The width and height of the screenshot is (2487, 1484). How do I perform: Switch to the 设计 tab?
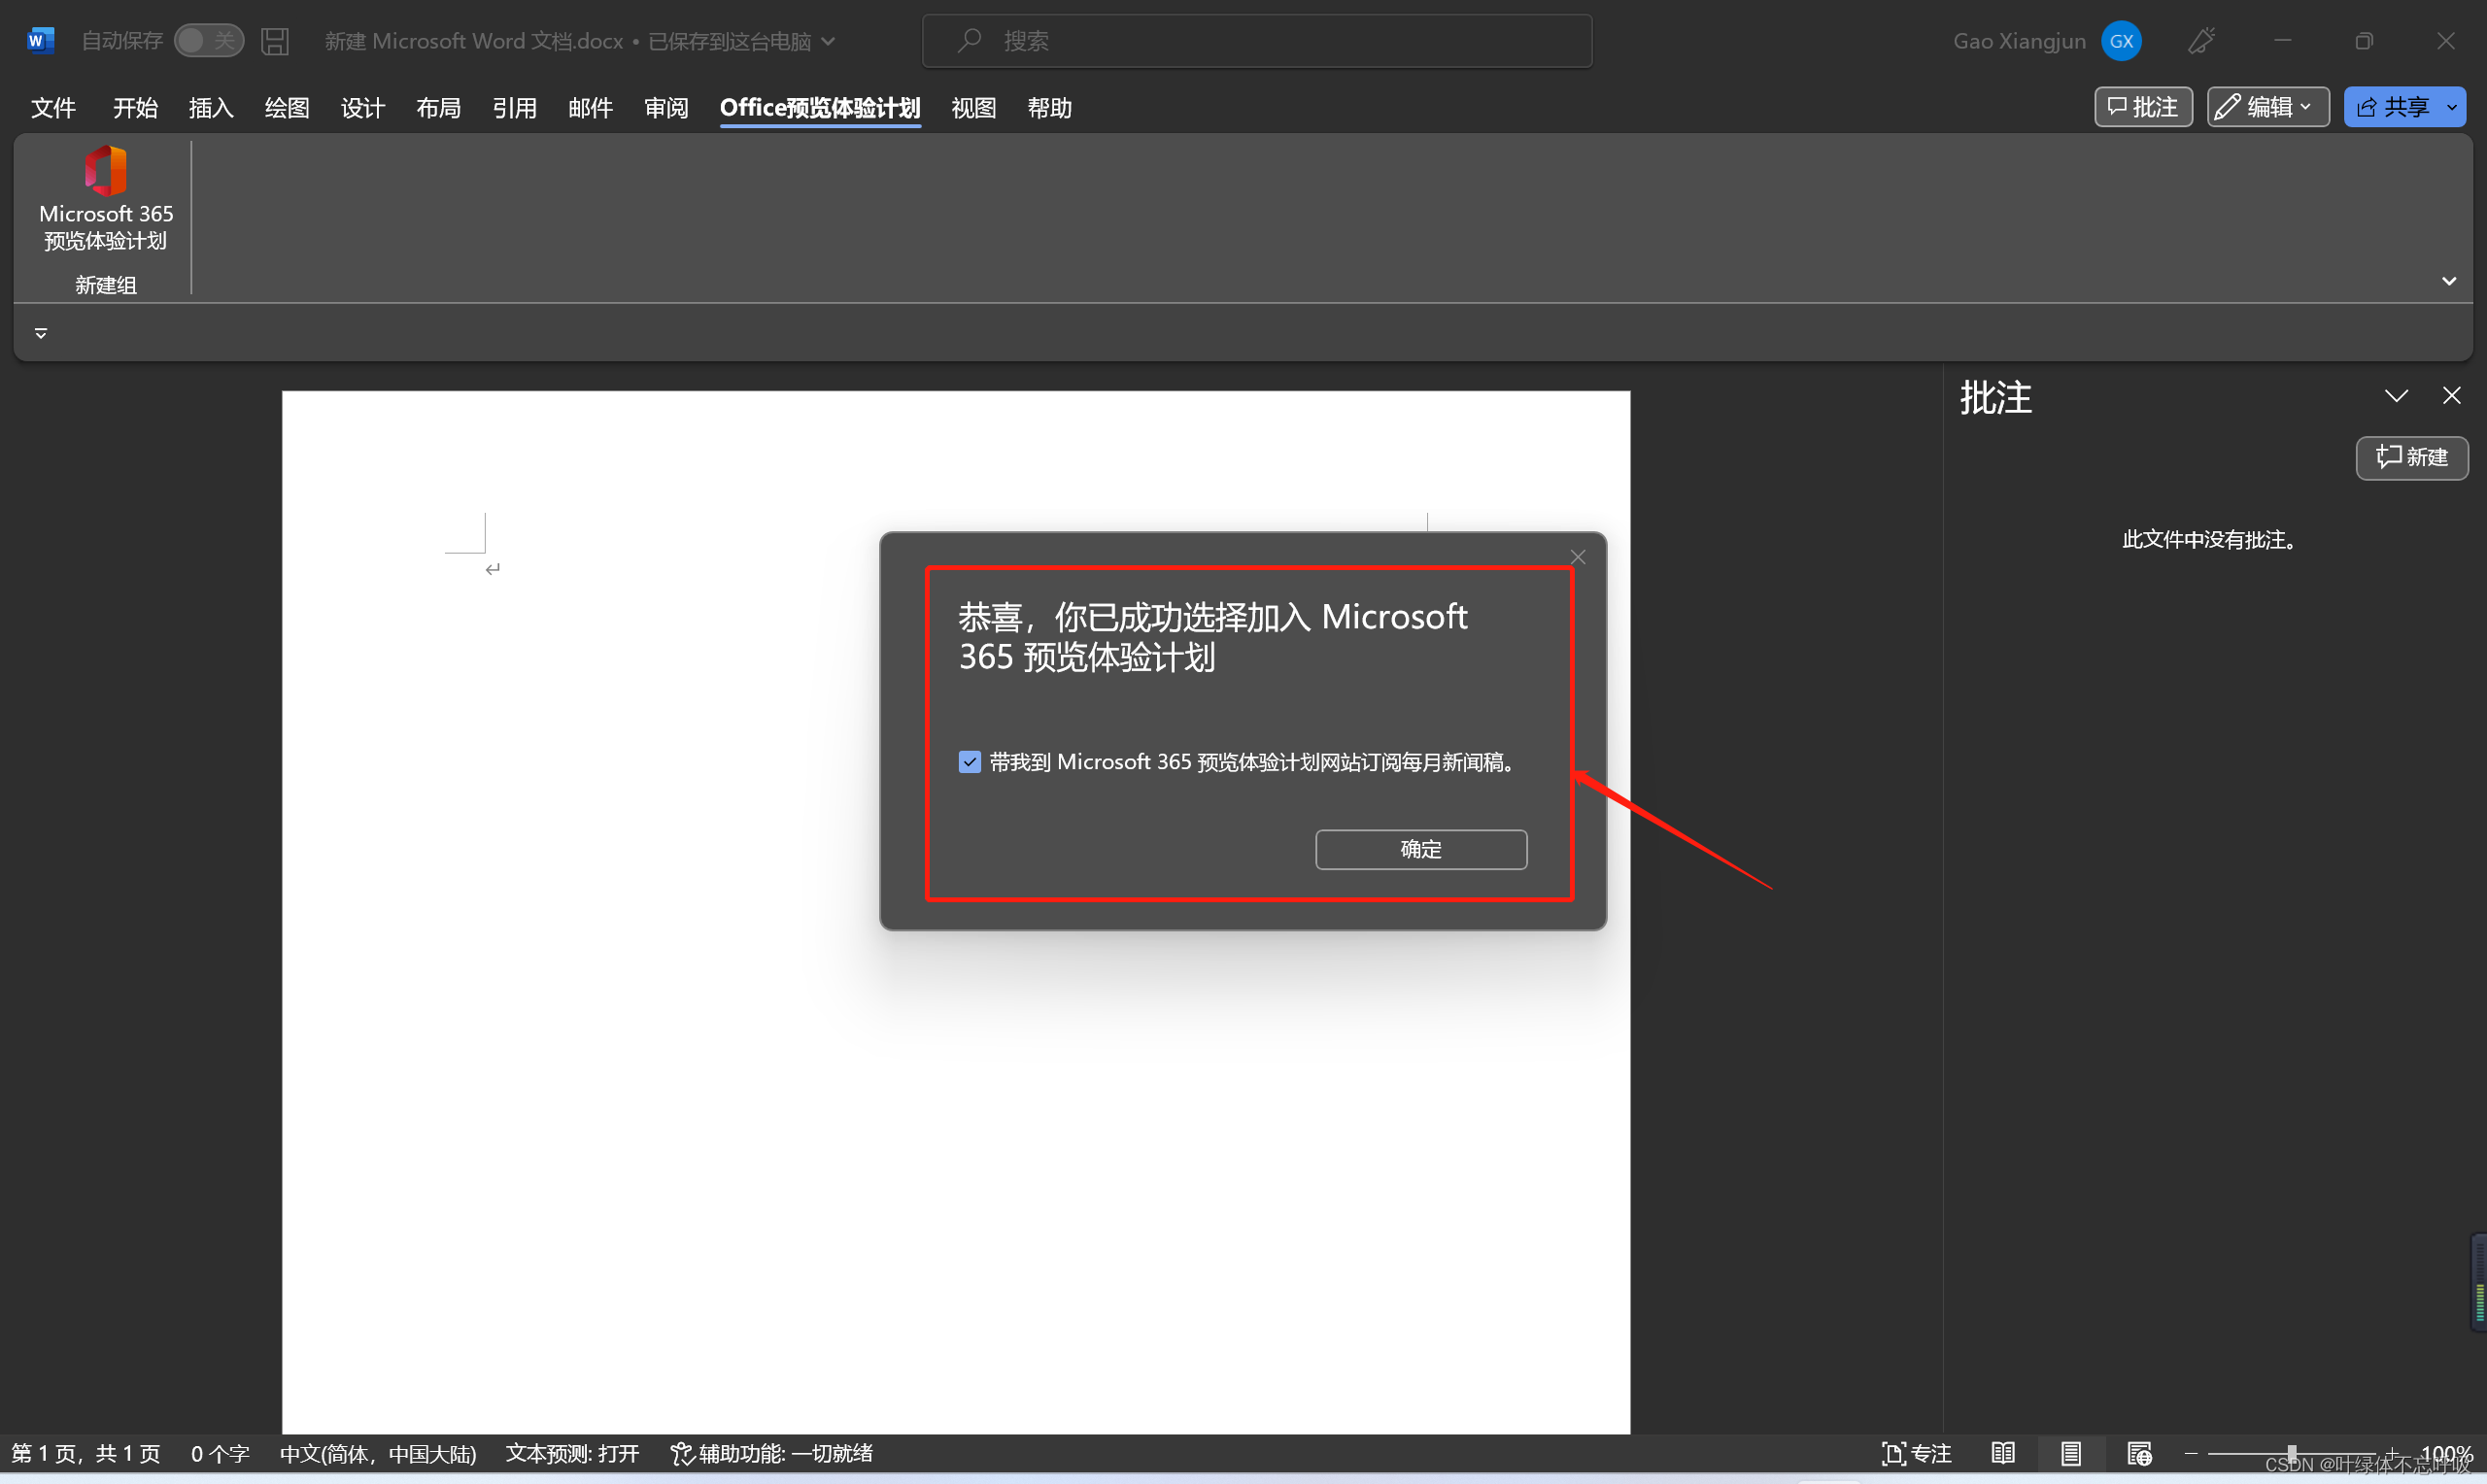[363, 108]
